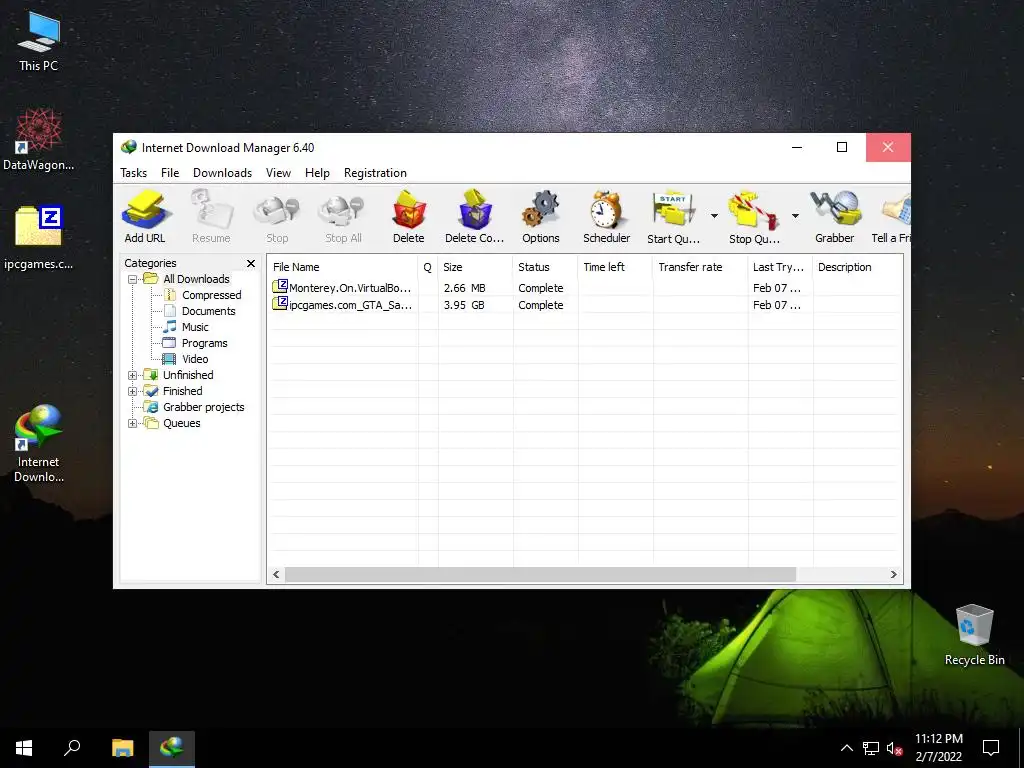Open the View menu
The image size is (1024, 768).
click(278, 173)
